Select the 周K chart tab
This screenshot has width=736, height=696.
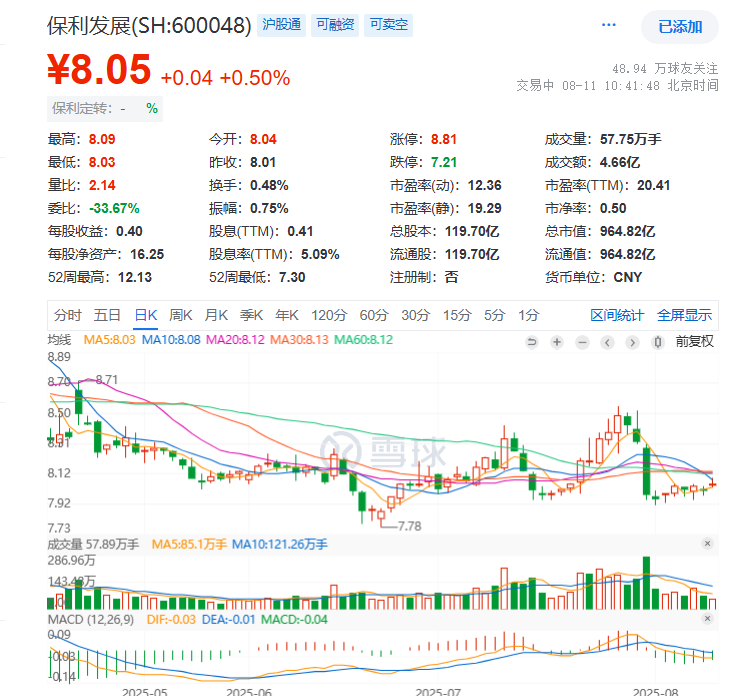(x=181, y=315)
